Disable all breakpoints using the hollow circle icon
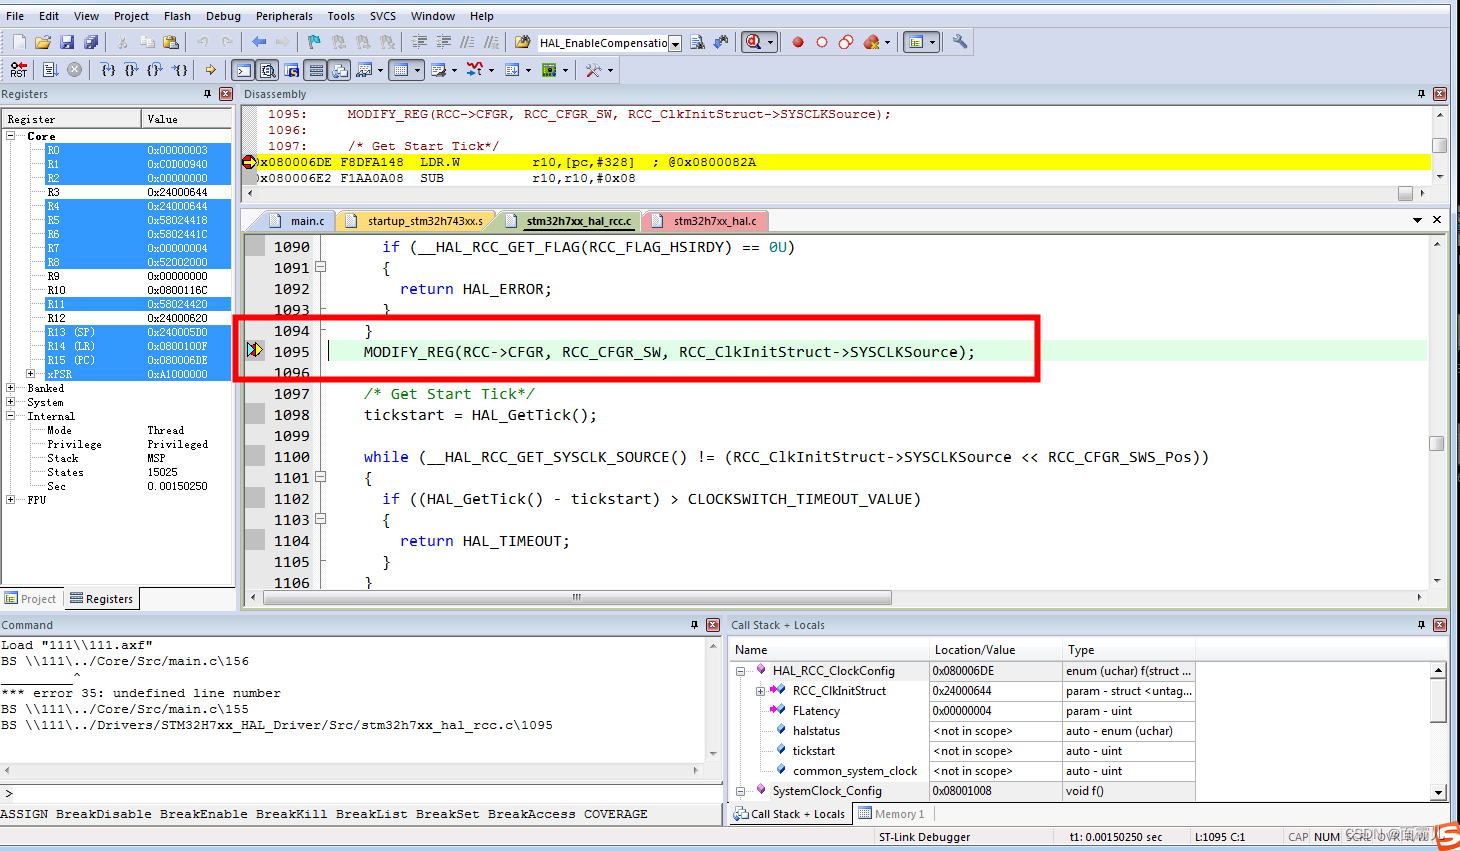 845,42
